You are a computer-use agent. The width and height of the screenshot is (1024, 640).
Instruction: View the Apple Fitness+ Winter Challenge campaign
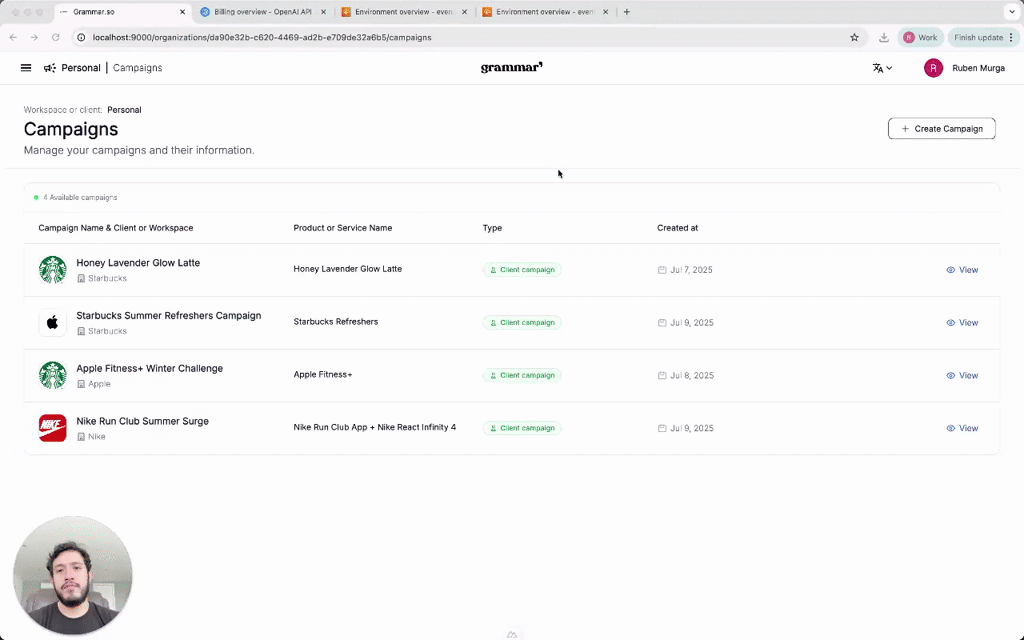[x=962, y=376]
